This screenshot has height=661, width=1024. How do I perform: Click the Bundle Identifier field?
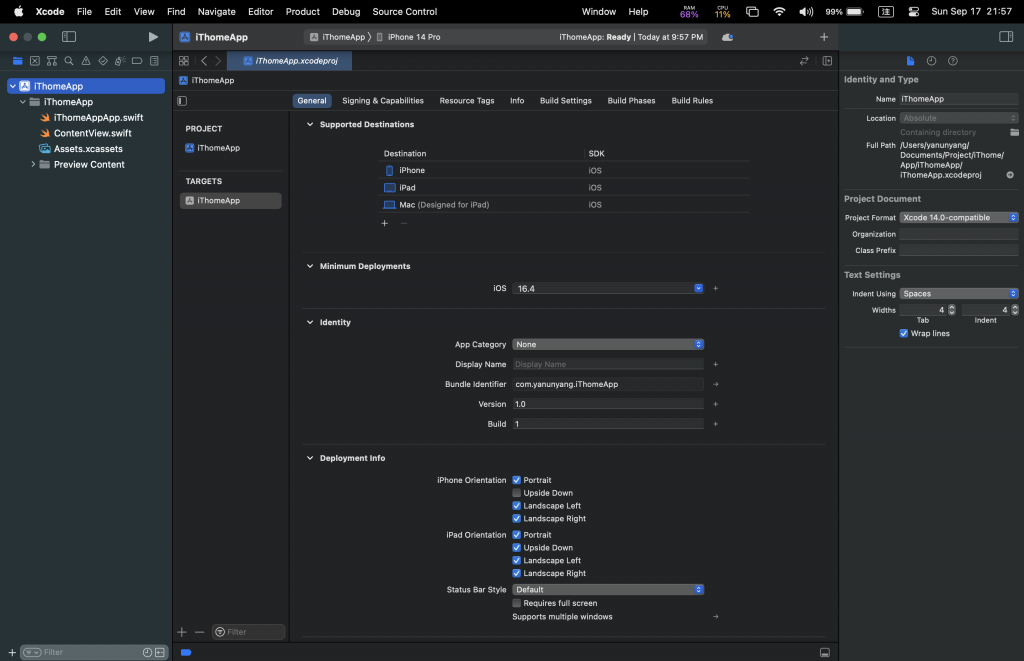(608, 384)
